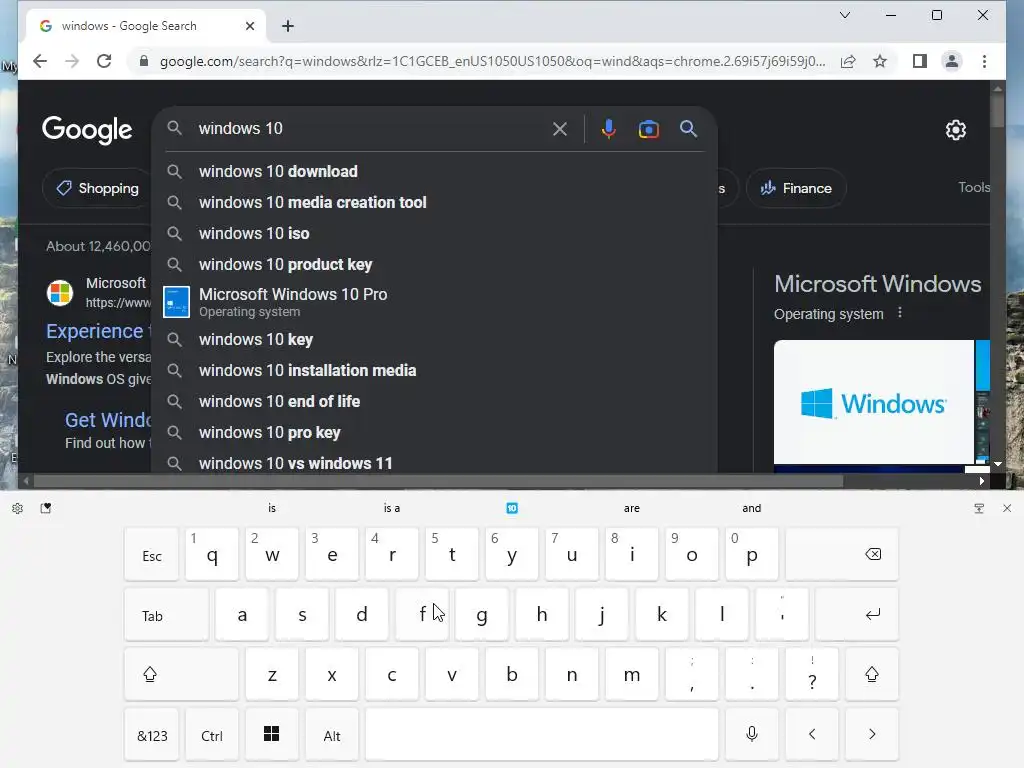Start voice search with microphone
The height and width of the screenshot is (768, 1024).
pyautogui.click(x=609, y=129)
